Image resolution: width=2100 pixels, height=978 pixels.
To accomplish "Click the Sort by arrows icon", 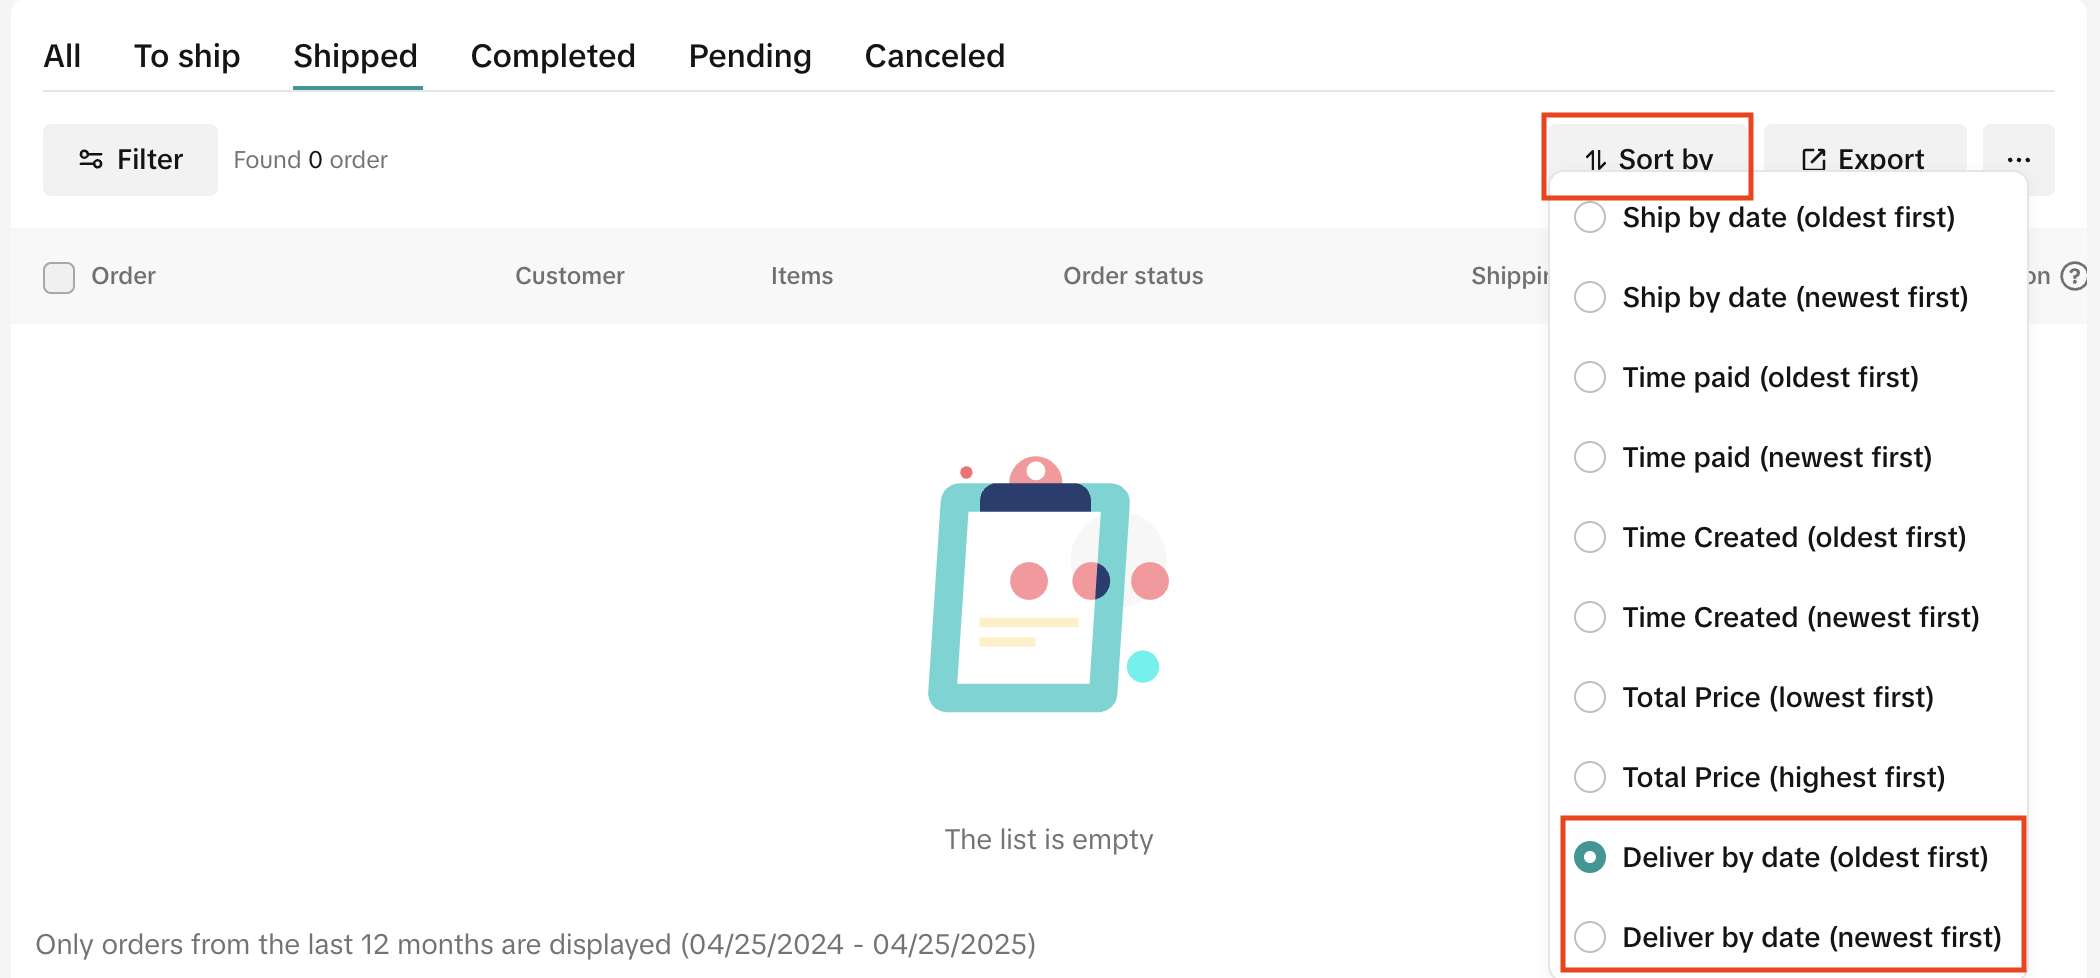I will click(1595, 159).
